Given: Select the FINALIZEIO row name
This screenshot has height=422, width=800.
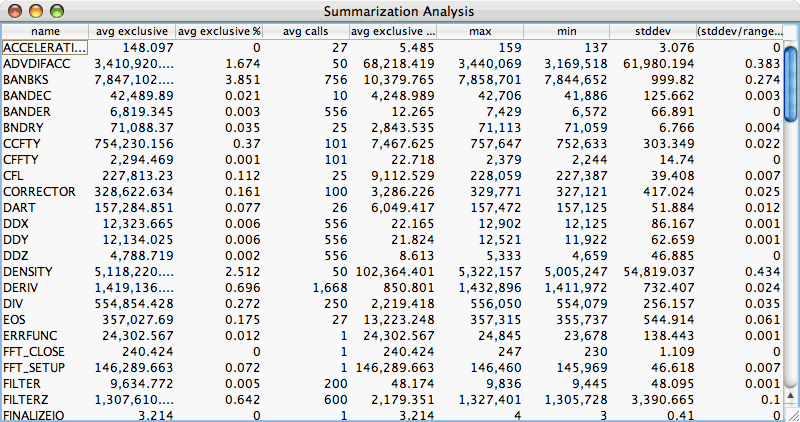Looking at the screenshot, I should [x=34, y=415].
